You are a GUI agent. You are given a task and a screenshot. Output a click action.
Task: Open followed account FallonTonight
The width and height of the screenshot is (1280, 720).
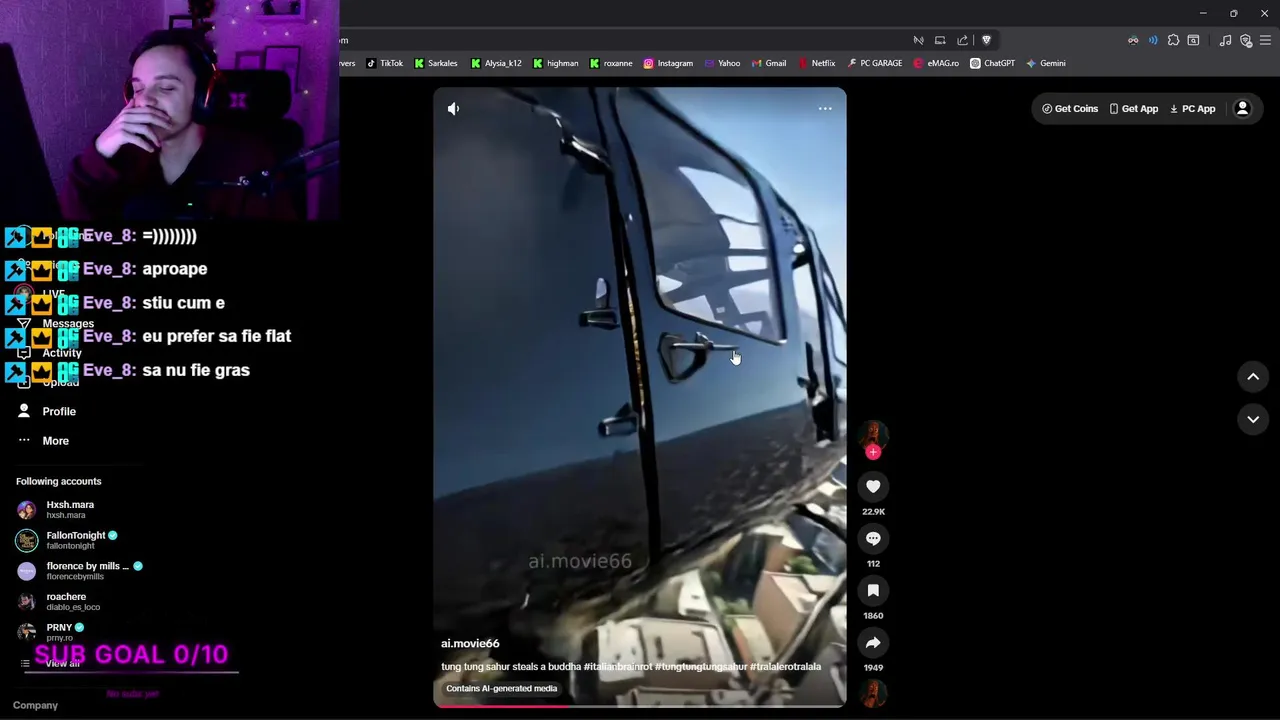[67, 540]
